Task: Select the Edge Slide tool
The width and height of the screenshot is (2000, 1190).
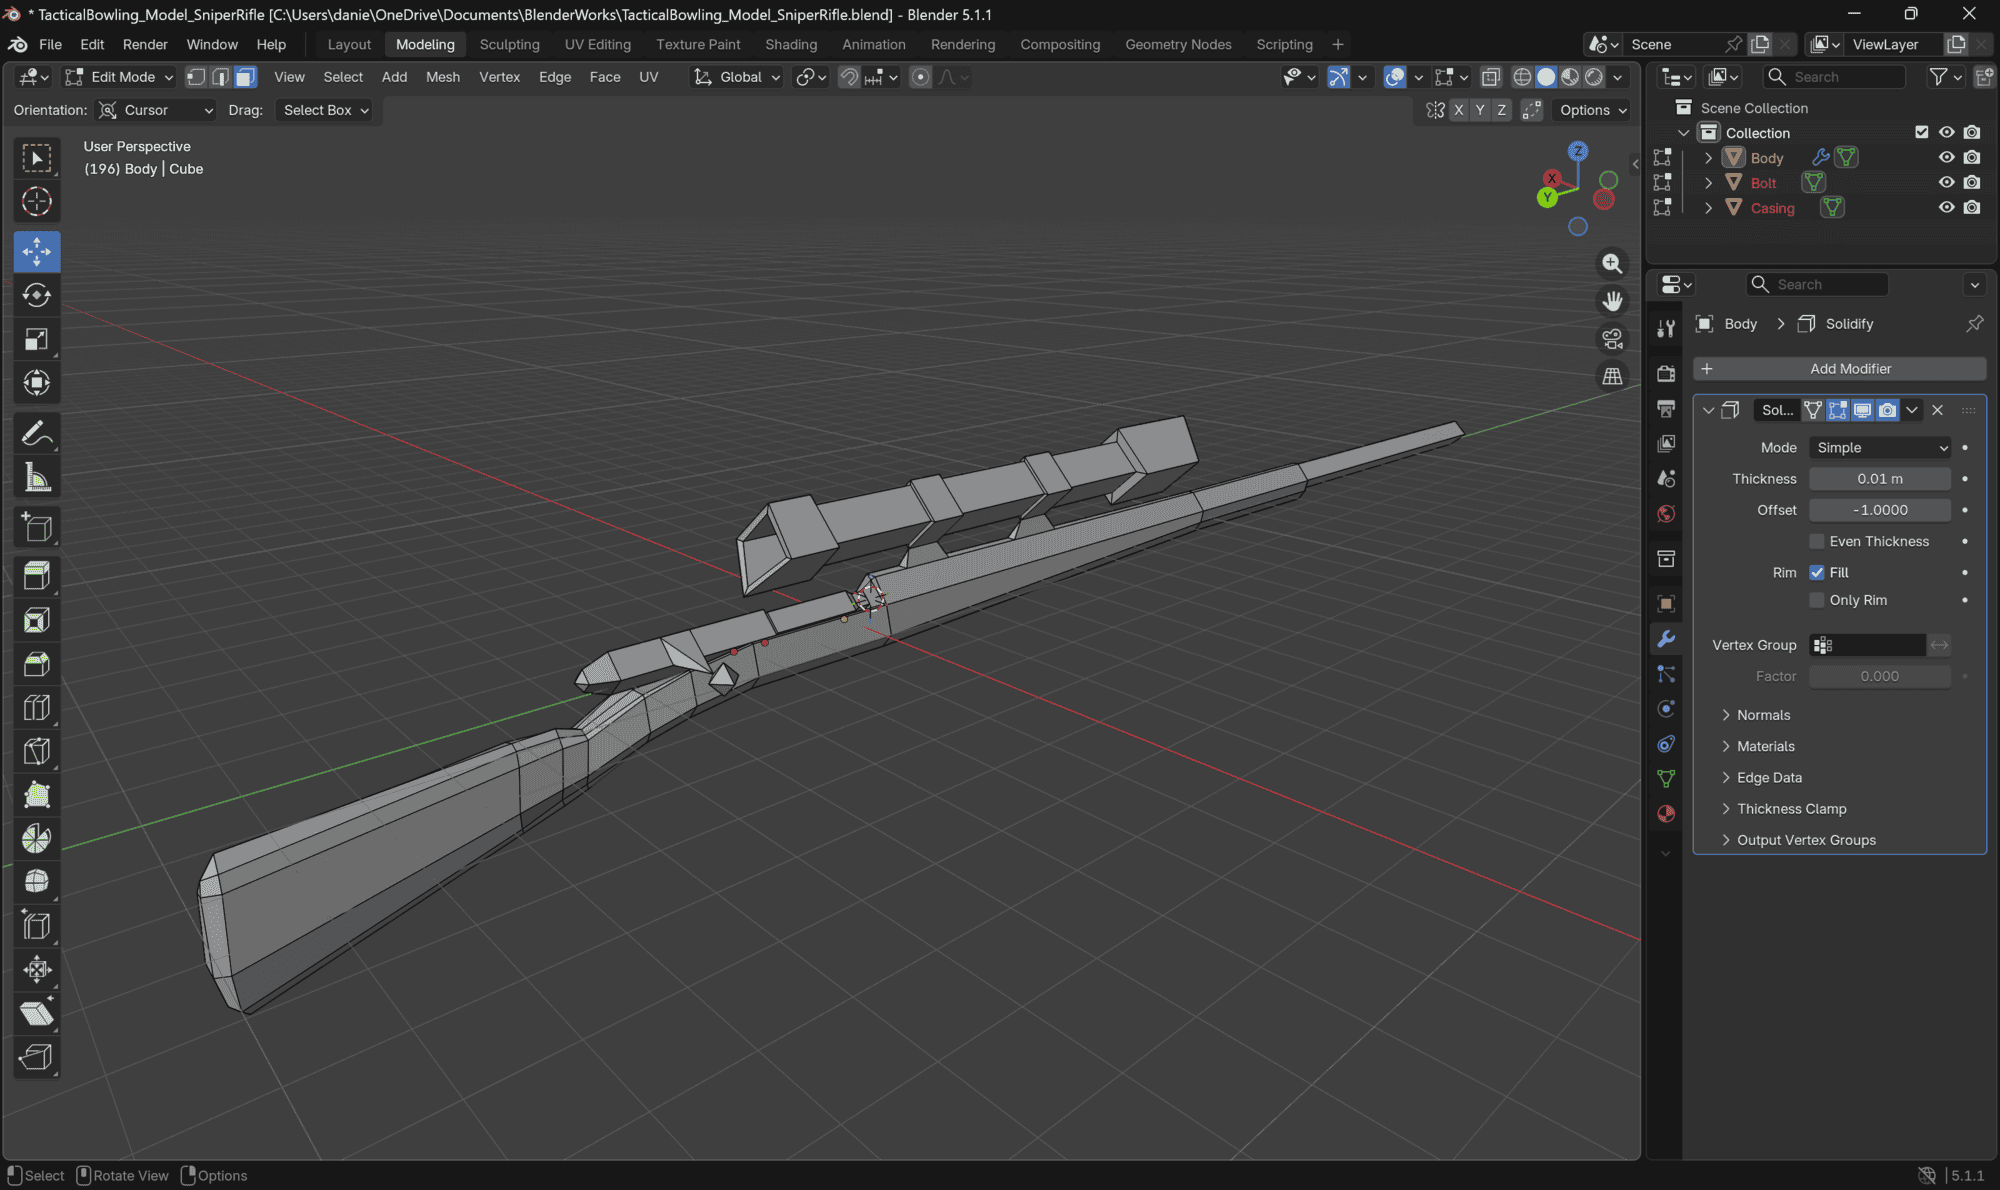Action: pyautogui.click(x=37, y=926)
